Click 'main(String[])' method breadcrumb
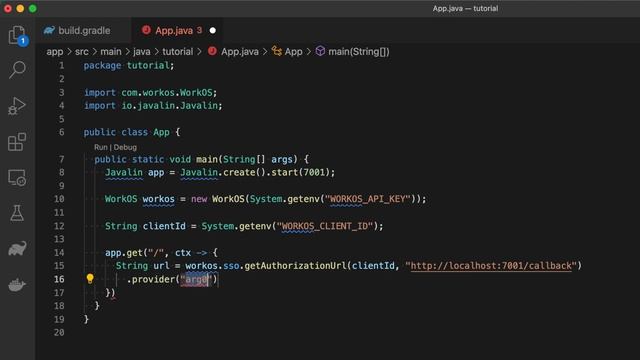Image resolution: width=640 pixels, height=360 pixels. (x=359, y=52)
